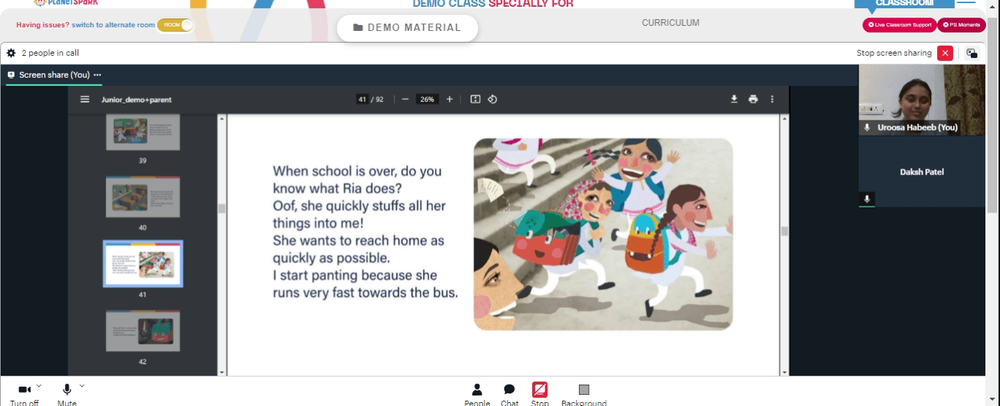
Task: Select page 41 thumbnail
Action: (143, 264)
